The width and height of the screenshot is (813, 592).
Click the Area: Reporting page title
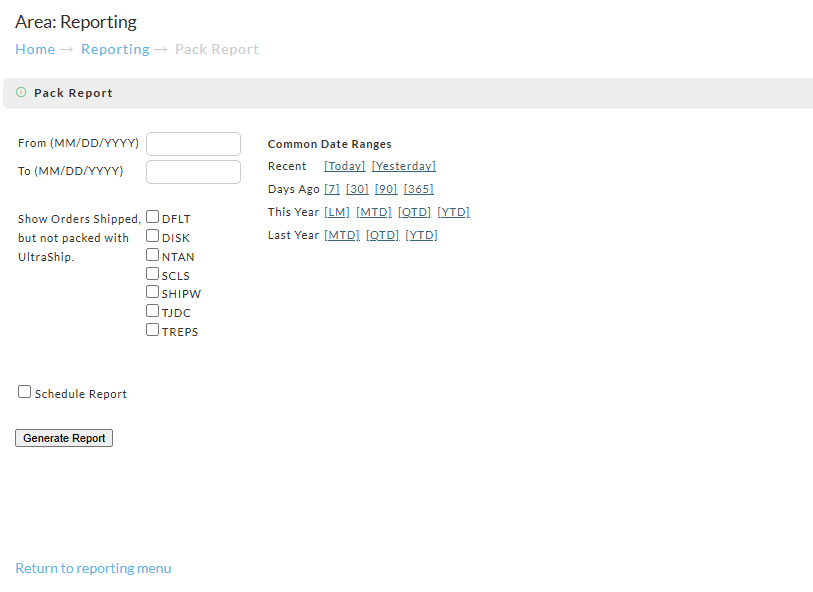76,22
